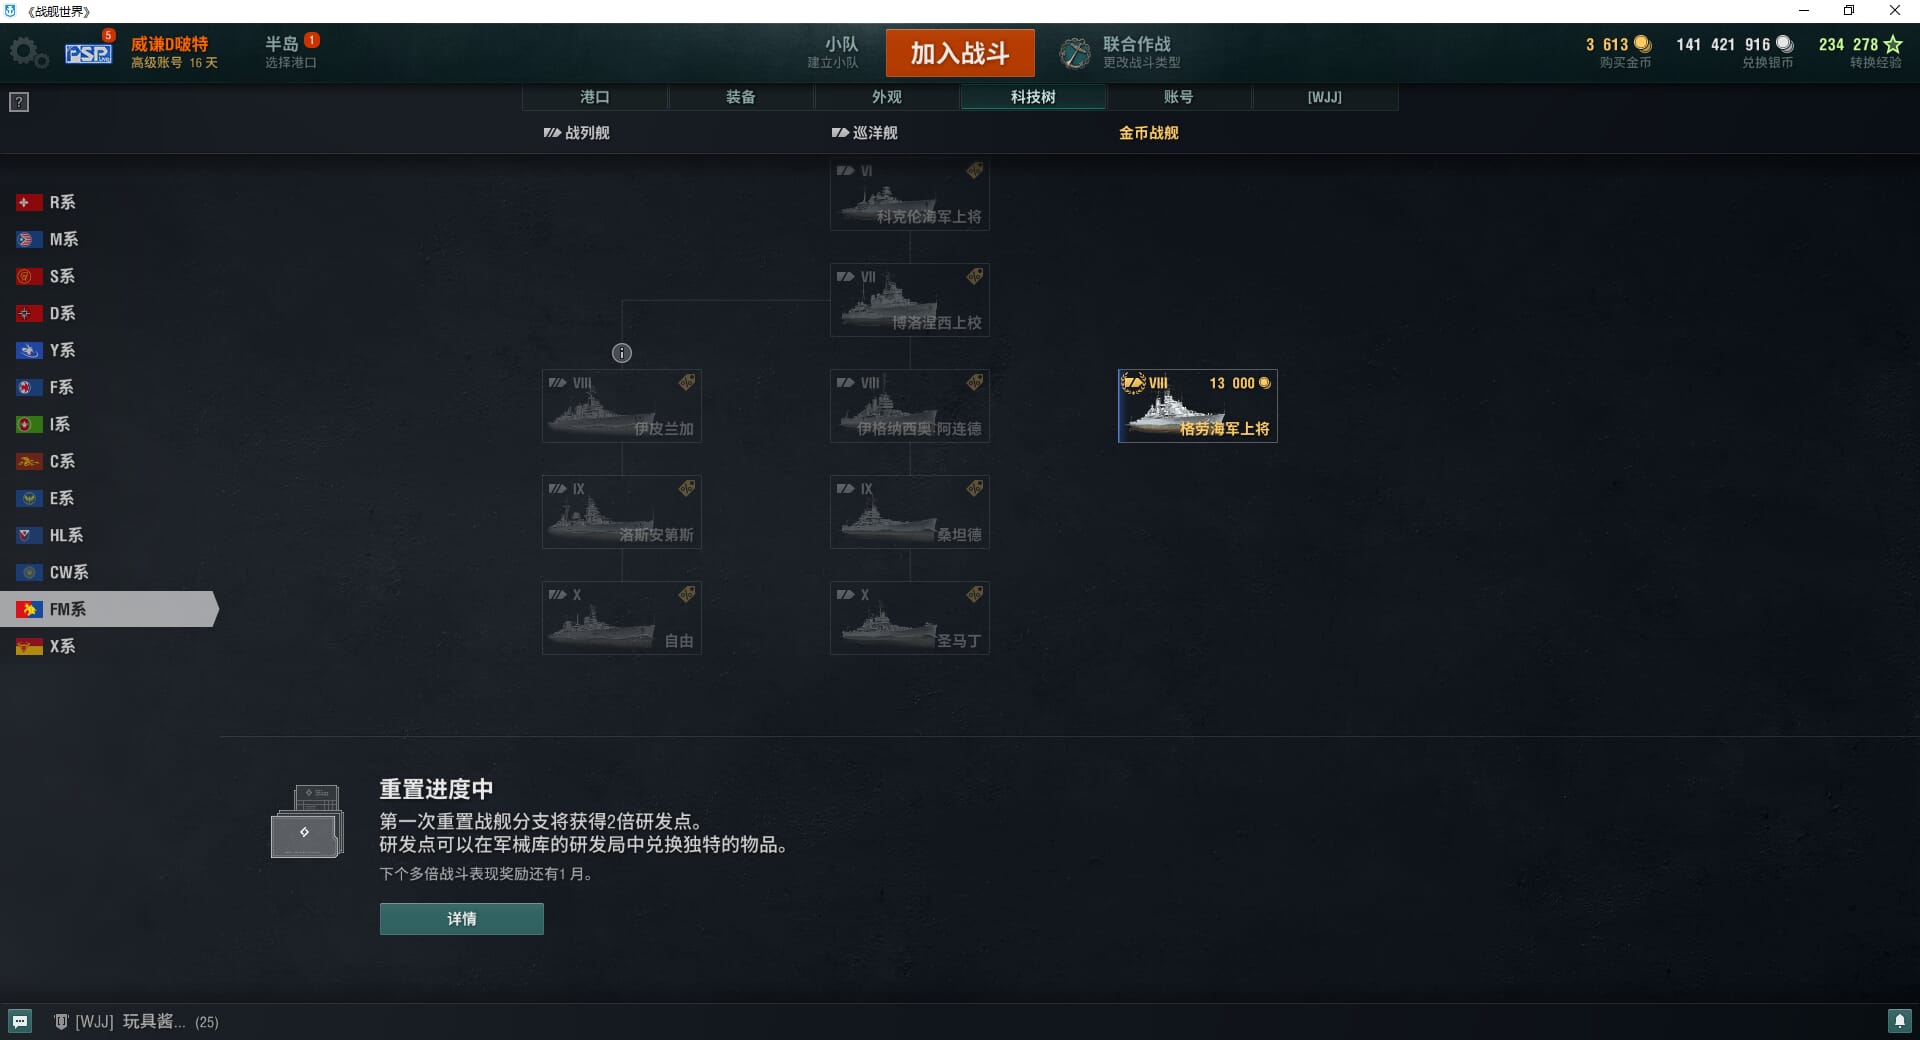Select X系 nation in sidebar

(62, 646)
